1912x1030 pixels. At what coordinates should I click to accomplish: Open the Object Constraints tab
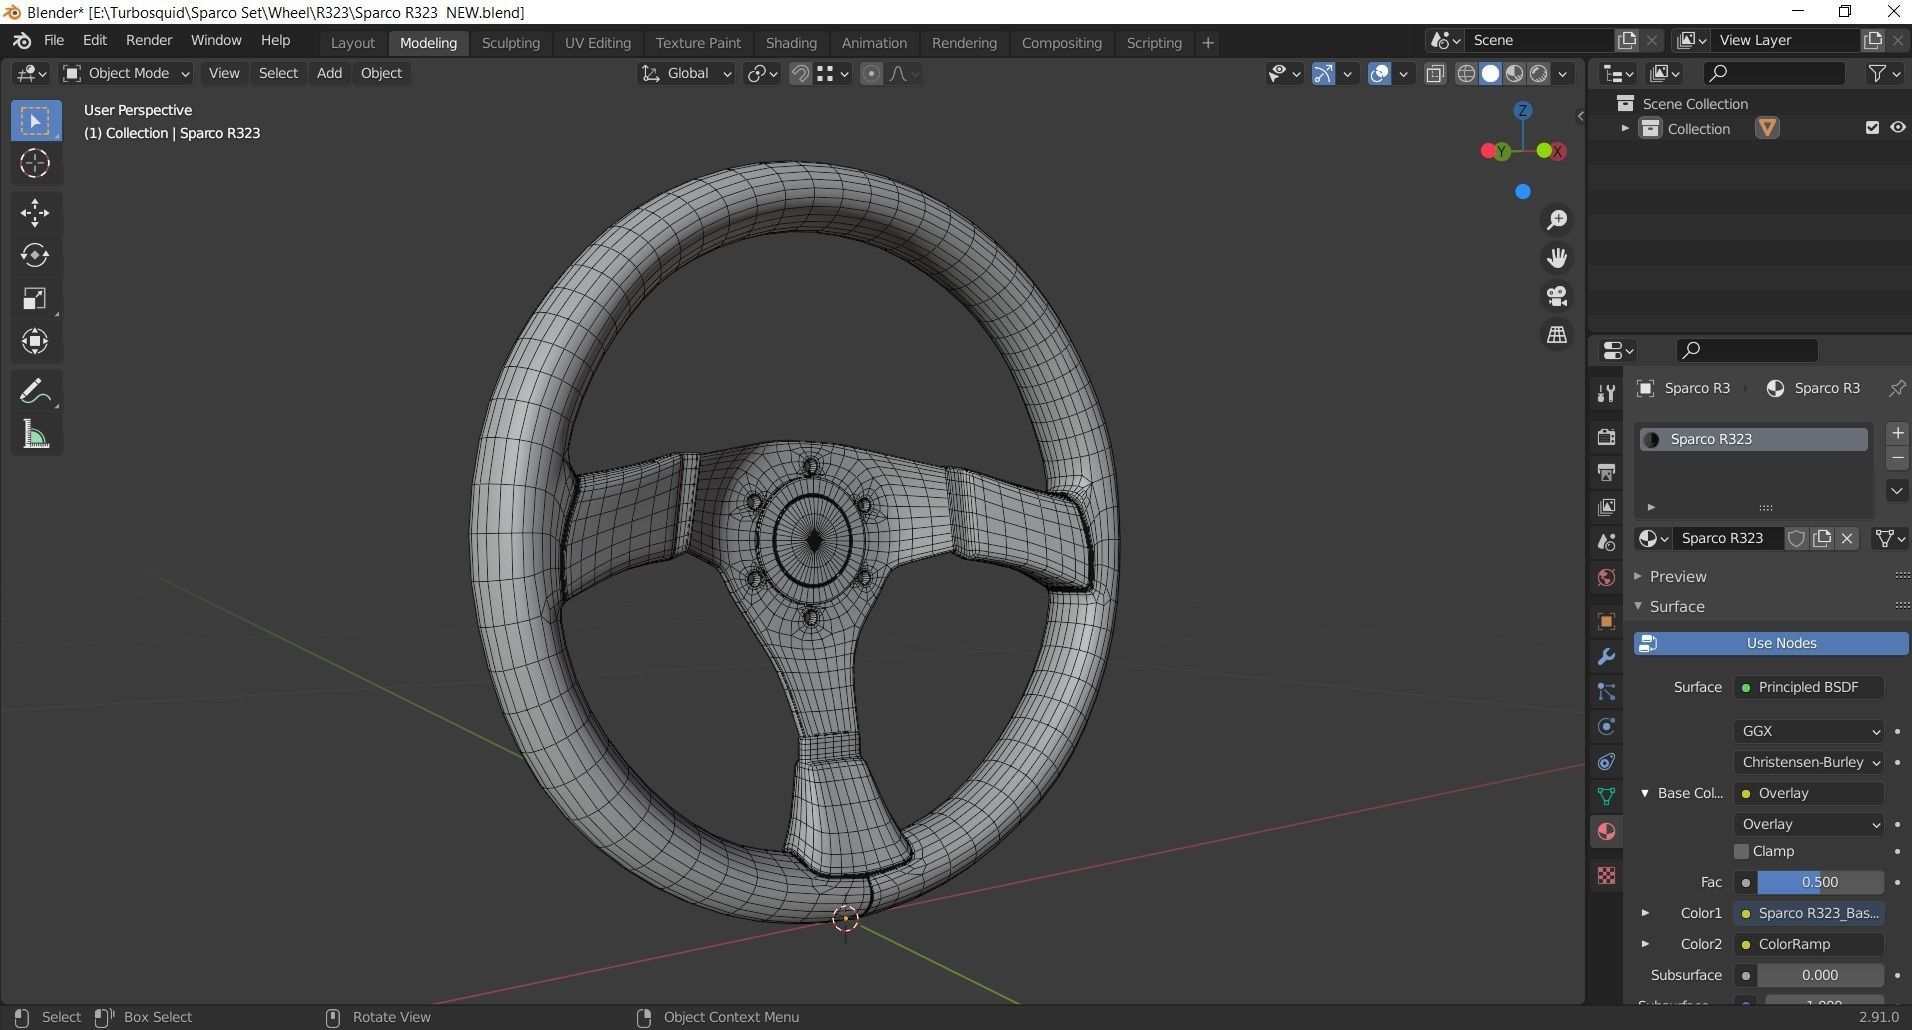[1606, 761]
